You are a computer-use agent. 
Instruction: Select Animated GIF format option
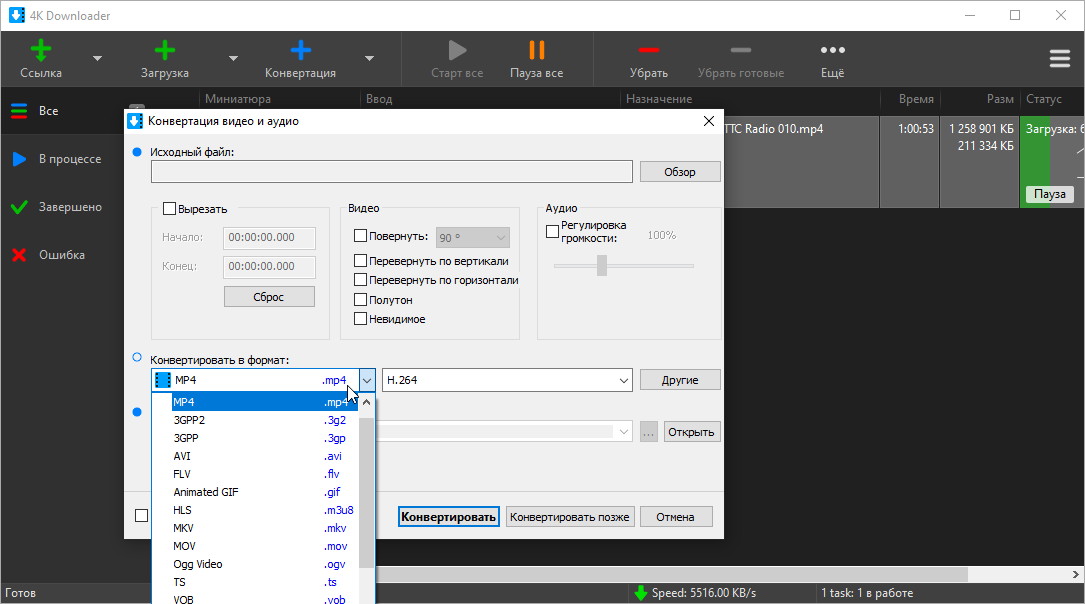[x=264, y=492]
